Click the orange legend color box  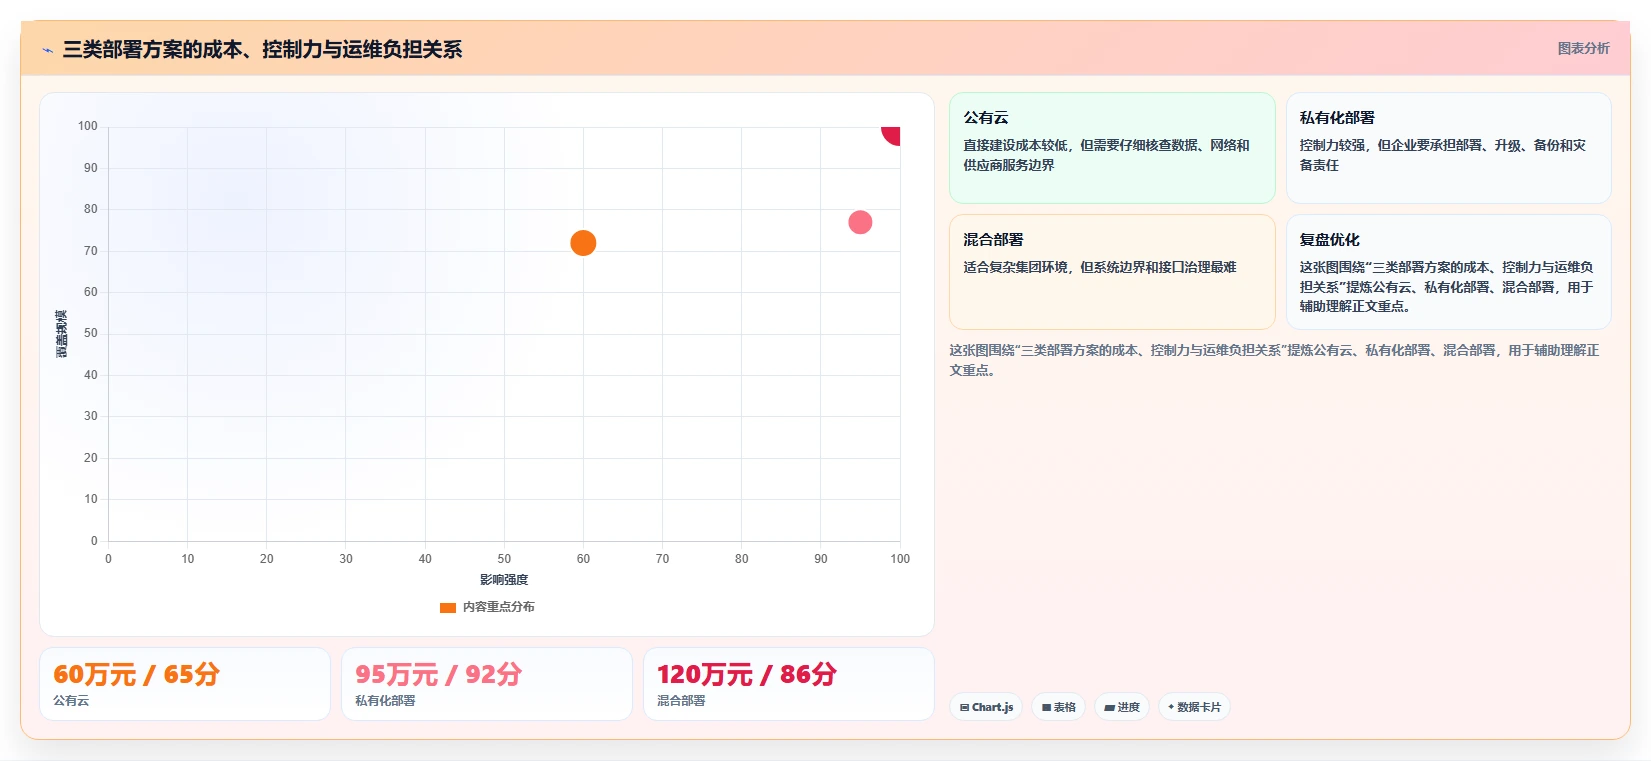448,607
